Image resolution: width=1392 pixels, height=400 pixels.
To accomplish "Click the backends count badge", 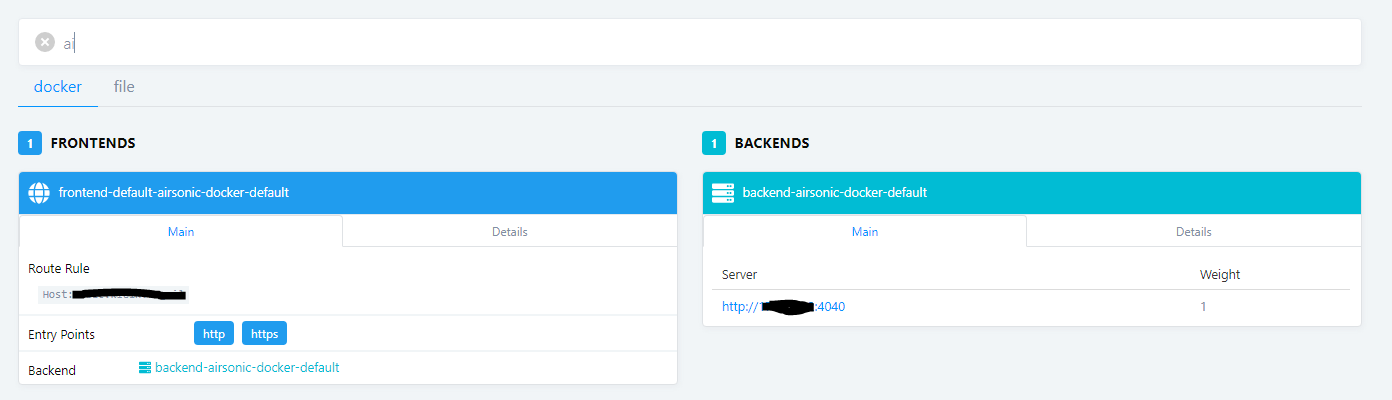I will pyautogui.click(x=714, y=143).
